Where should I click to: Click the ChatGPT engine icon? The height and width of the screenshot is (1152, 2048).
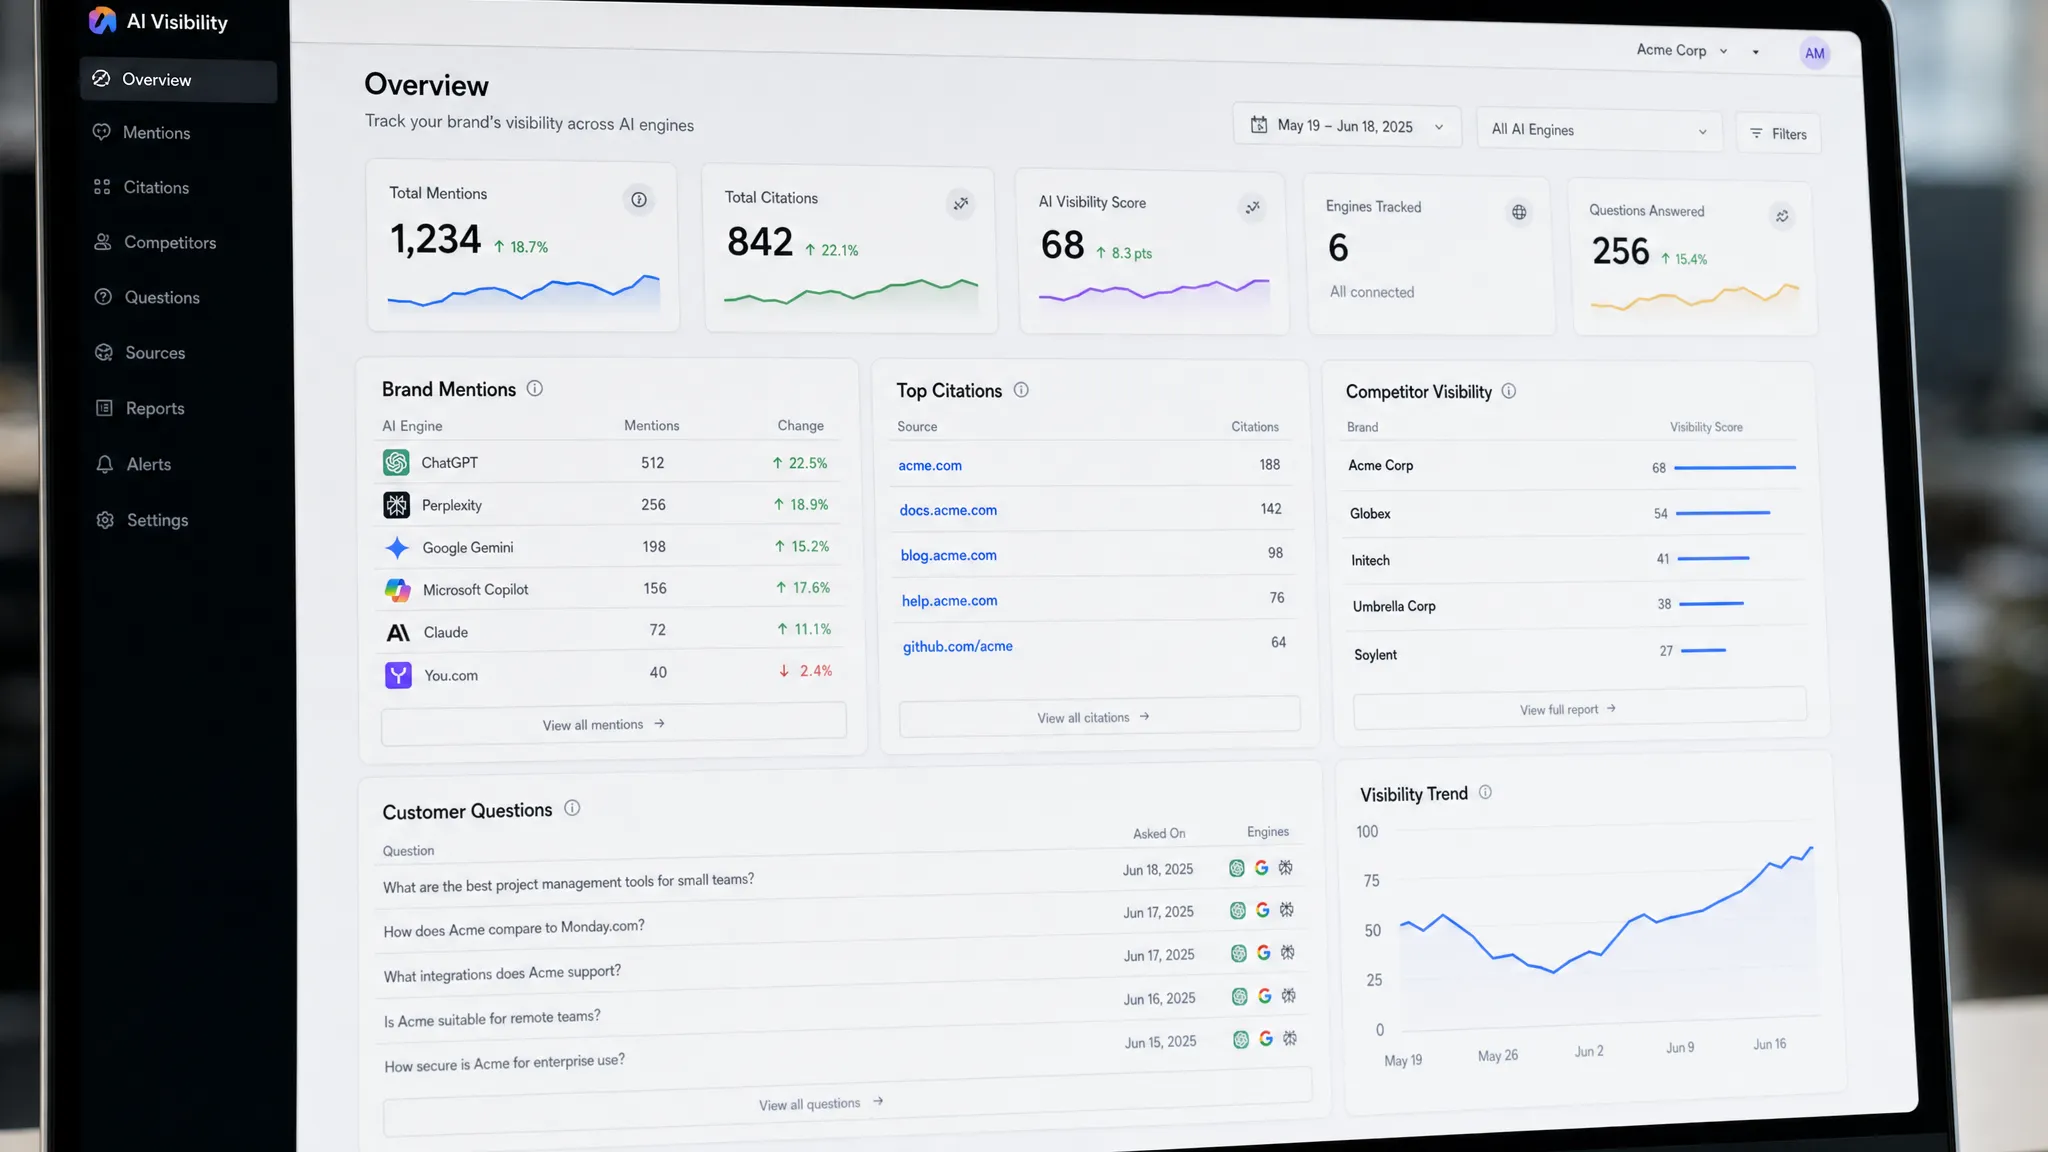[x=396, y=462]
